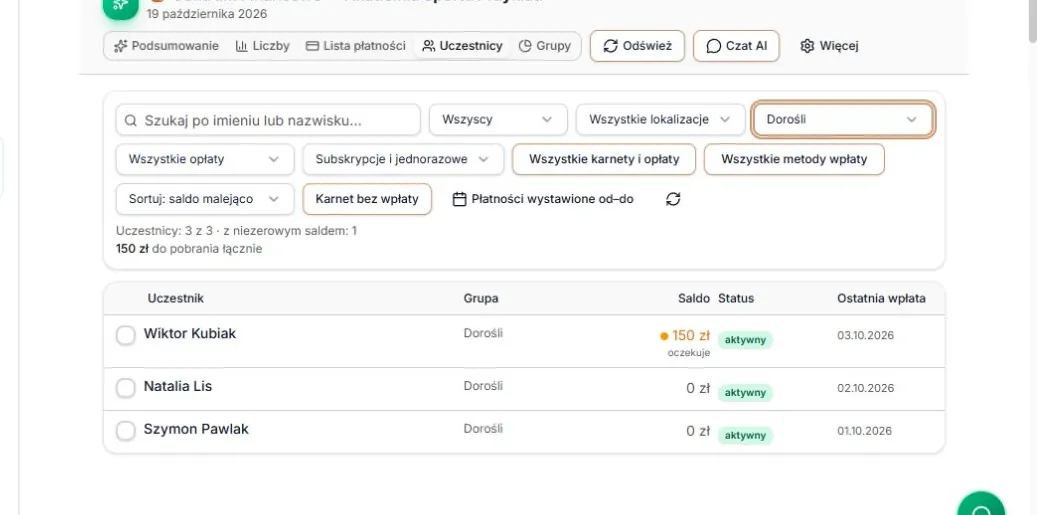The width and height of the screenshot is (1037, 515).
Task: Click the green sparkle logo icon
Action: click(120, 7)
